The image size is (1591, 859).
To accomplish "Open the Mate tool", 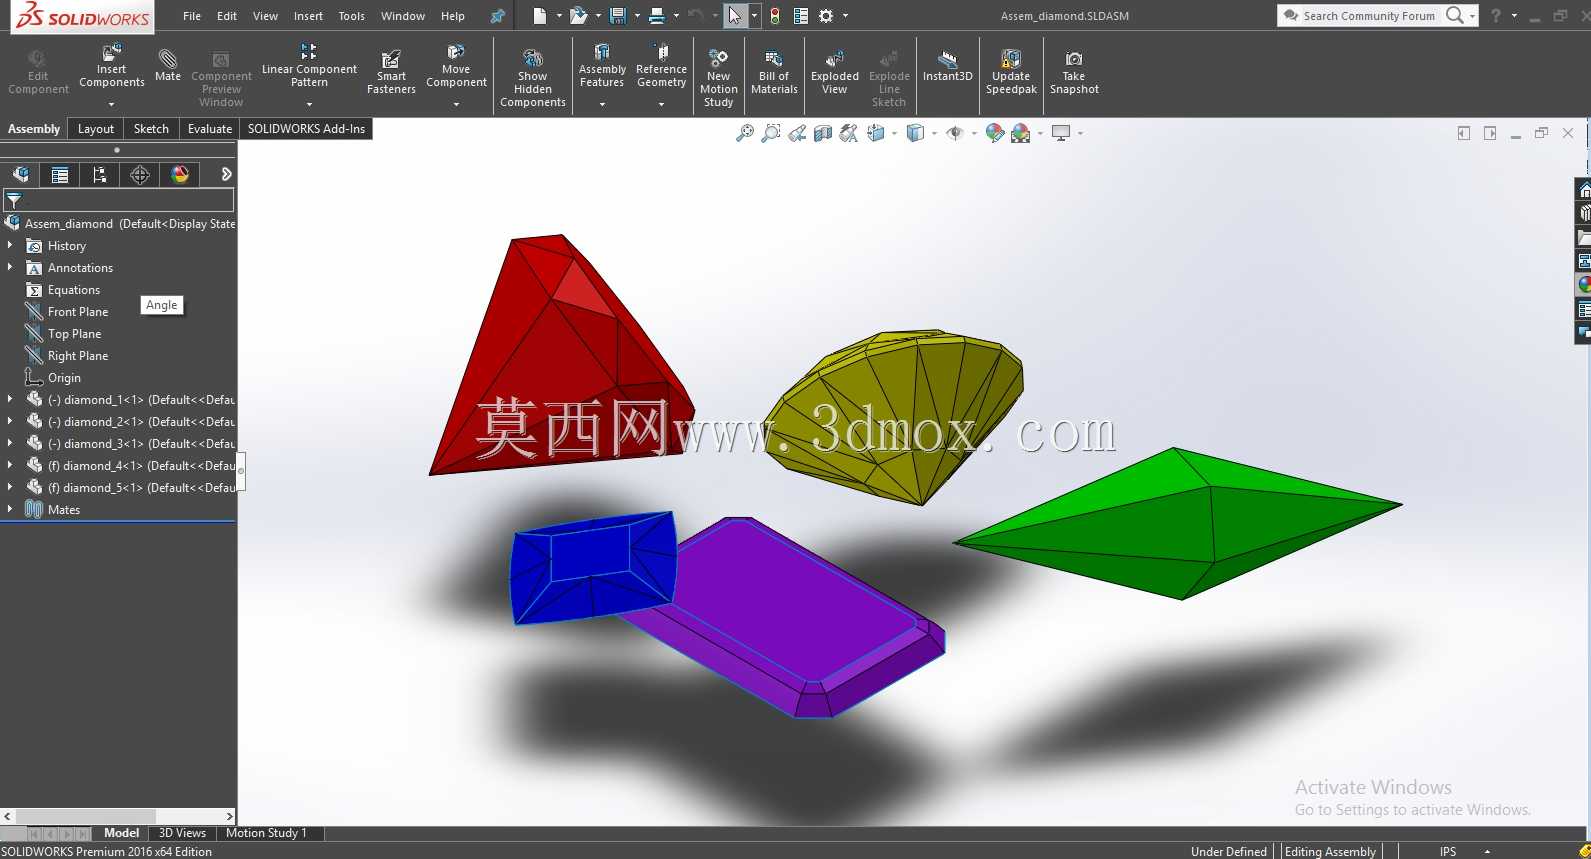I will point(168,66).
